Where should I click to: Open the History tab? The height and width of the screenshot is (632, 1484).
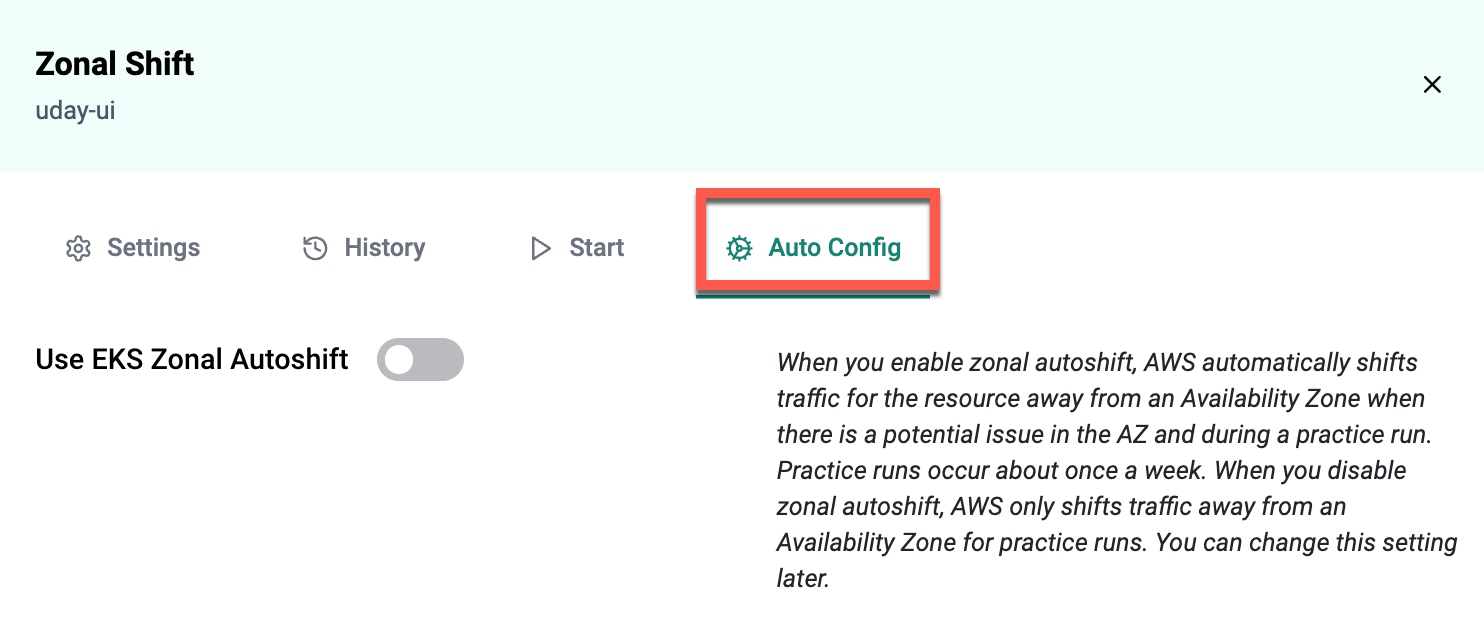[x=384, y=248]
